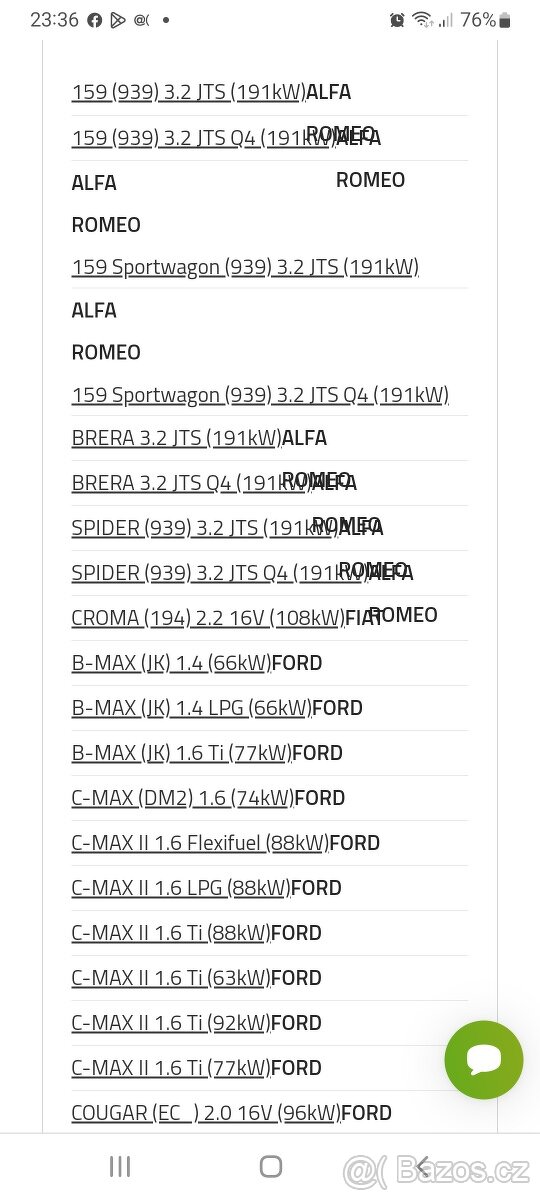Image resolution: width=540 pixels, height=1200 pixels.
Task: Tap the Wi-Fi status icon
Action: (422, 20)
